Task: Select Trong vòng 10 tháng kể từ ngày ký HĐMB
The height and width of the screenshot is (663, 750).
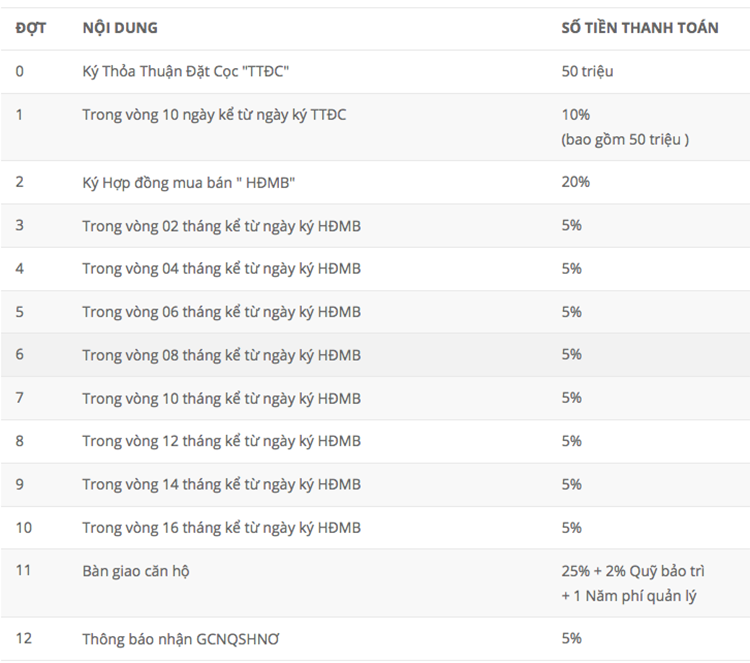Action: (x=221, y=398)
